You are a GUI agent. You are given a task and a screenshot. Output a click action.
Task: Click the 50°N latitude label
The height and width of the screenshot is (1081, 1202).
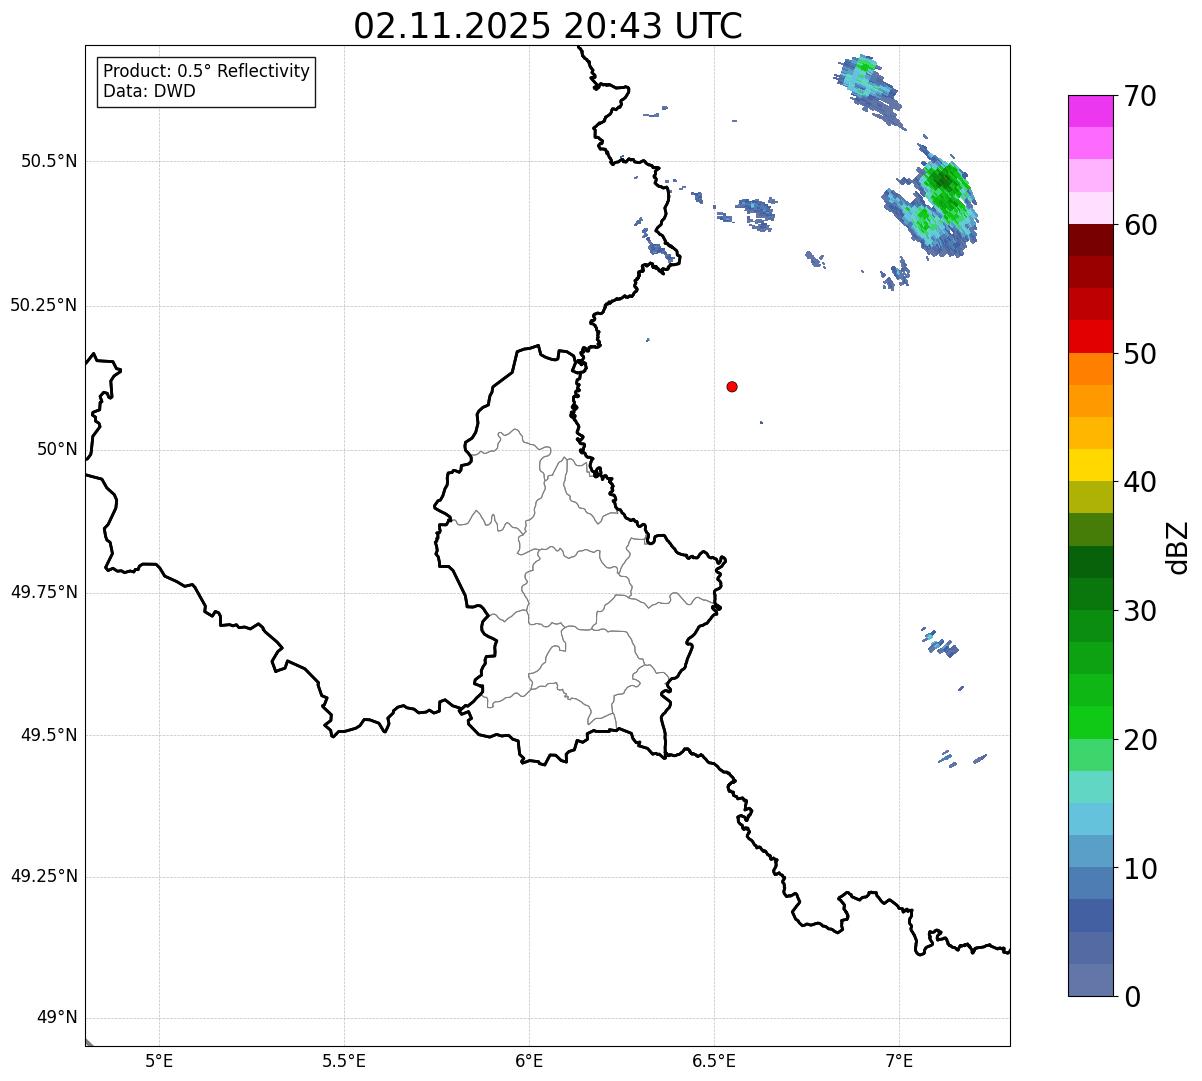[x=57, y=449]
